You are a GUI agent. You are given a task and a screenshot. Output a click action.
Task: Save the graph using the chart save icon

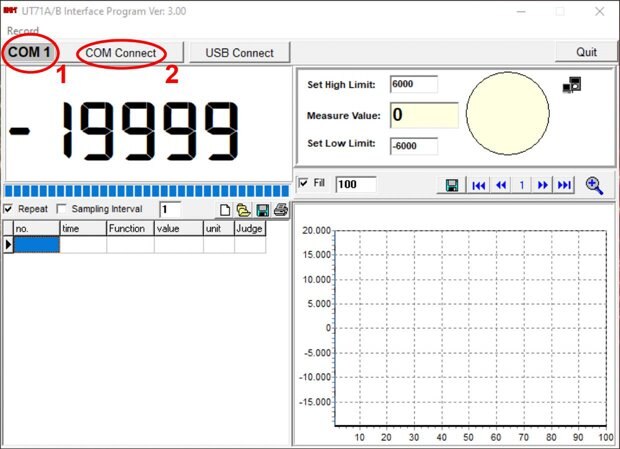[x=452, y=185]
